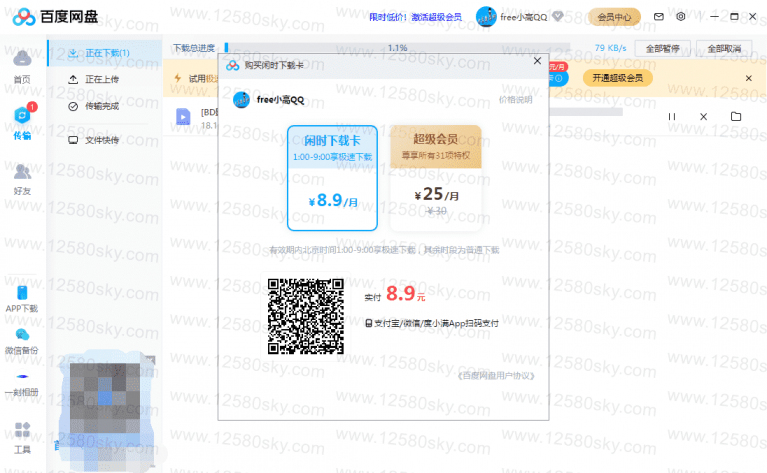Screen dimensions: 767x473
Task: Click 开通超级会员 button
Action: pos(617,78)
